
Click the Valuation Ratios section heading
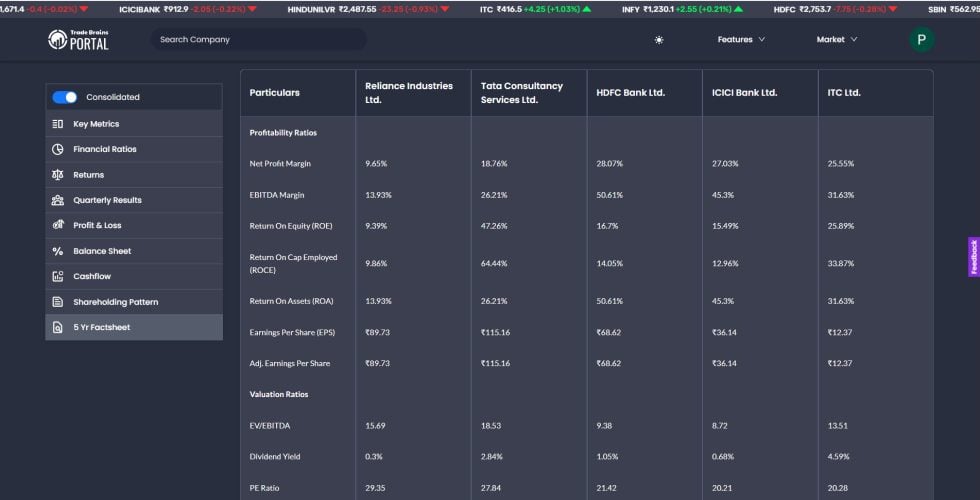(x=279, y=394)
